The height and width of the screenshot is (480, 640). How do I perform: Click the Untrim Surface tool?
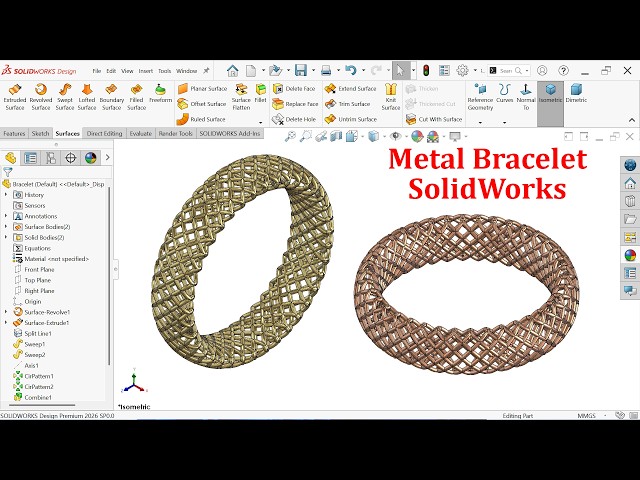(x=351, y=119)
